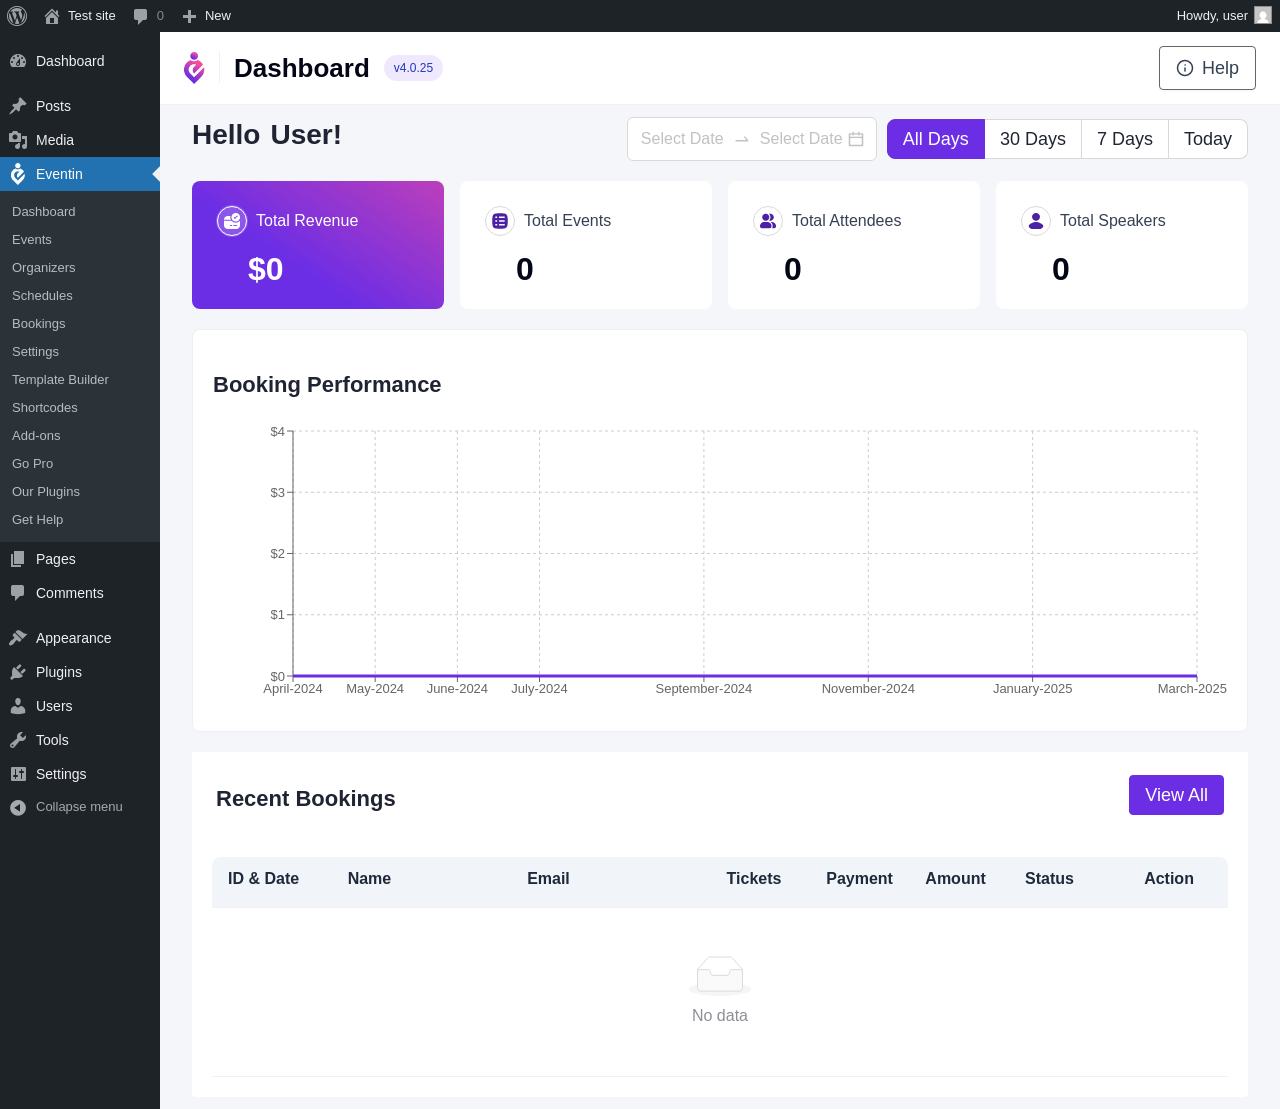Go to Template Builder submenu item
This screenshot has height=1109, width=1280.
pyautogui.click(x=60, y=380)
